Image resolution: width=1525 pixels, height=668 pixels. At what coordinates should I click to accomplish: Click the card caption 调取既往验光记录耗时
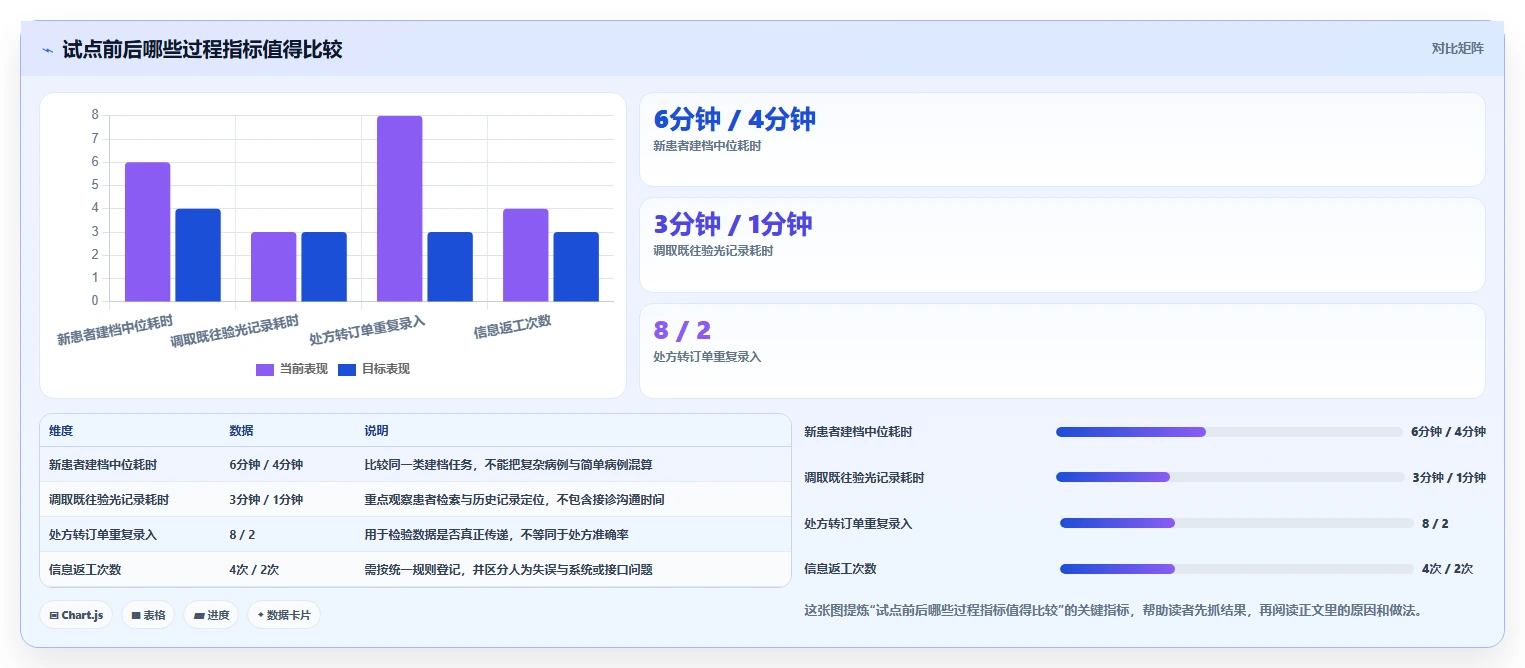[x=713, y=251]
